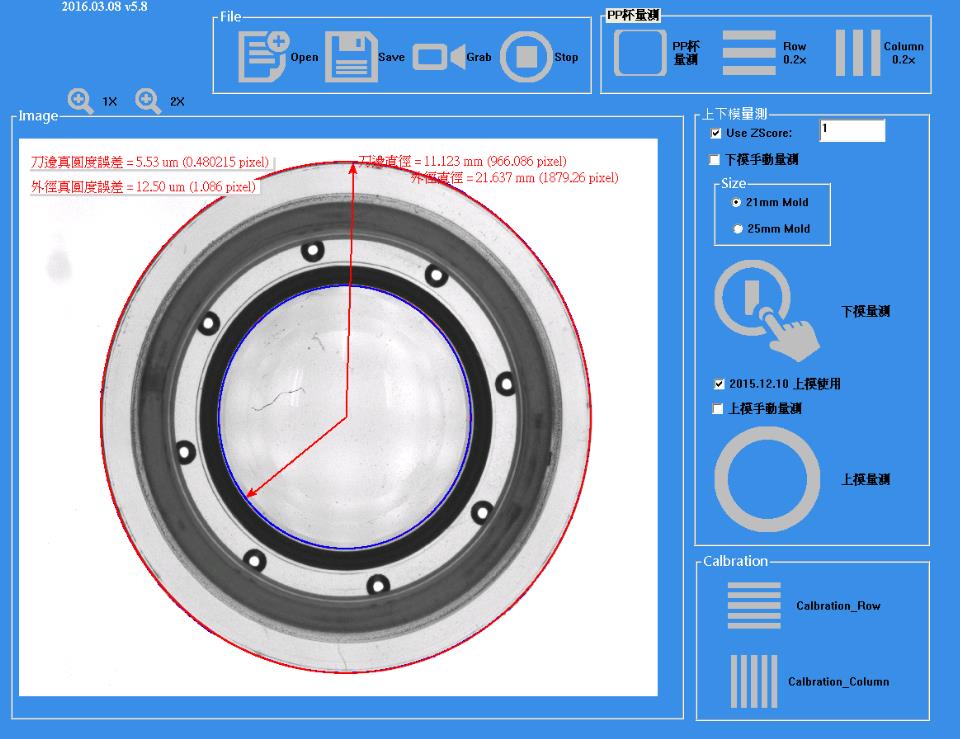Viewport: 960px width, 739px height.
Task: Select the Row 0.2x icon
Action: [749, 53]
